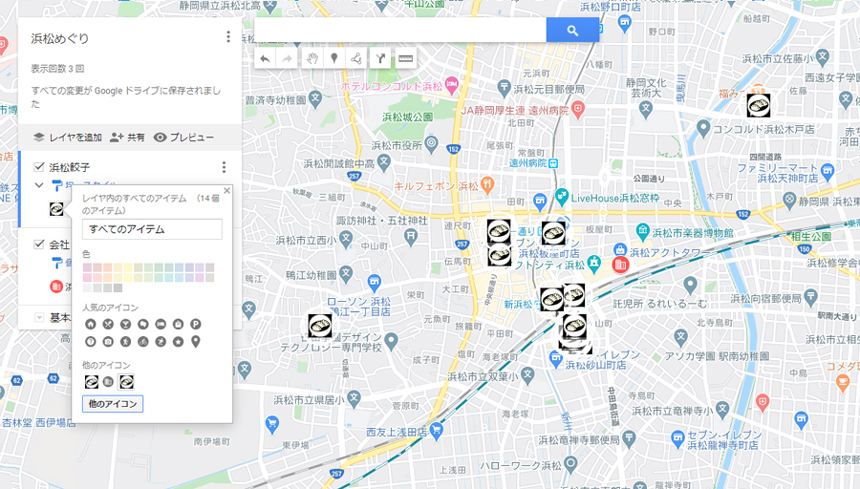This screenshot has height=489, width=860.
Task: Choose the cocktail glass icon
Action: [x=126, y=324]
